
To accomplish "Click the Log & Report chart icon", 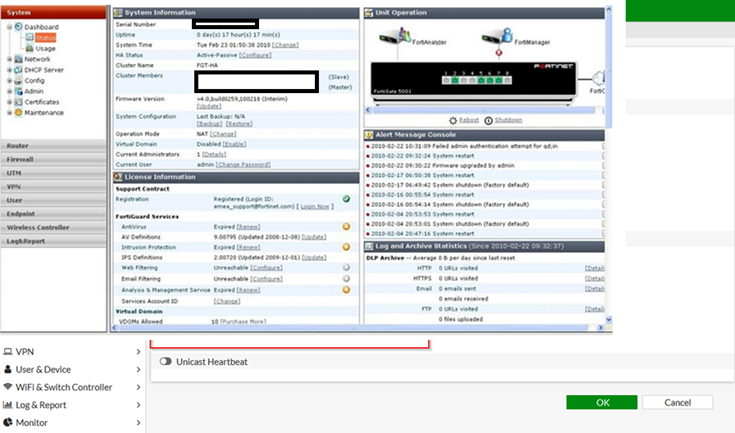I will point(8,405).
